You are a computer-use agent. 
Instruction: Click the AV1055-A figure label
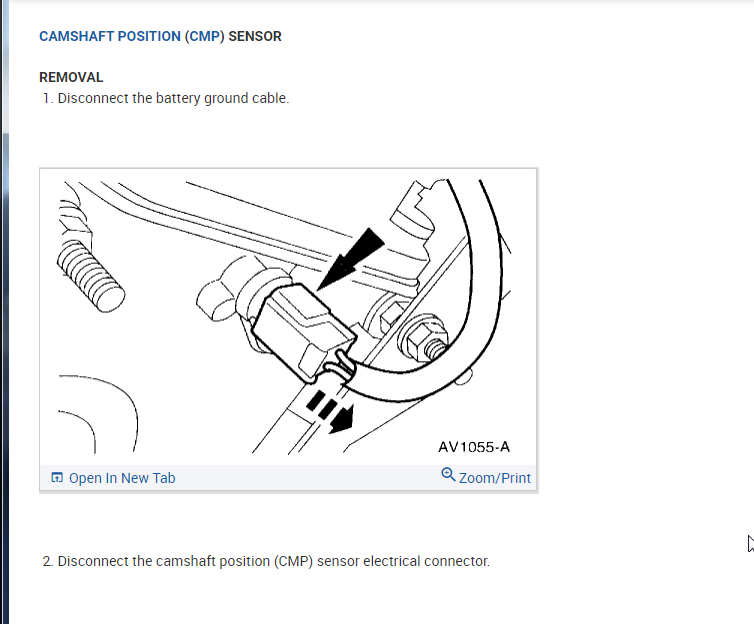click(474, 447)
